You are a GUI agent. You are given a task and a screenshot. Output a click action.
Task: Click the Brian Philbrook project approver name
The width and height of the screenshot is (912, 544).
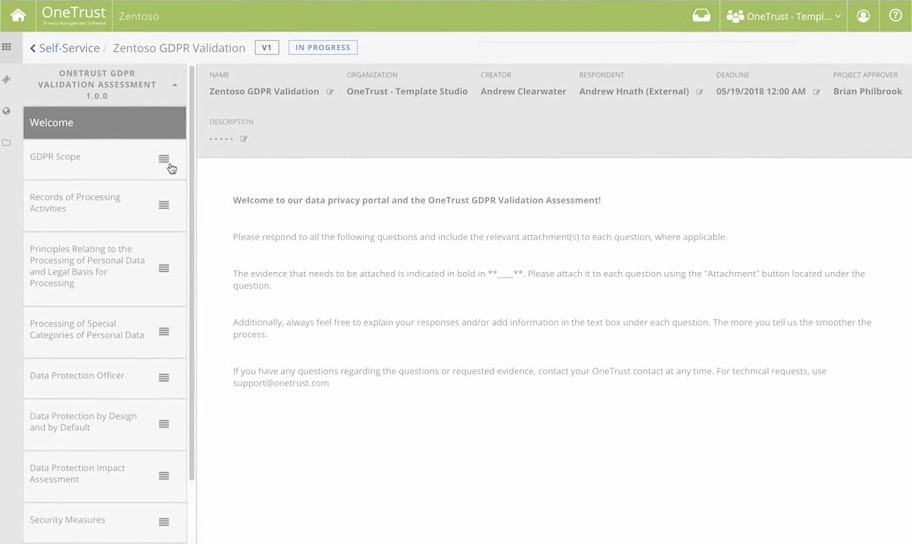867,91
